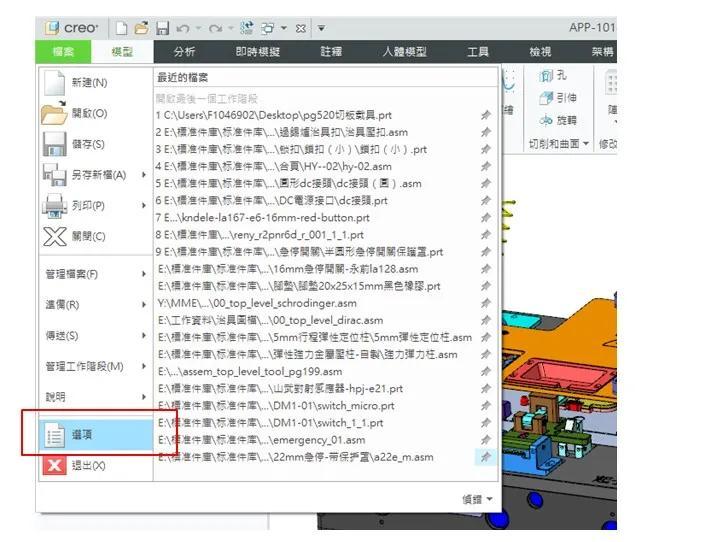Click the 引伸 extrude tool in ribbon
This screenshot has width=723, height=542.
557,98
